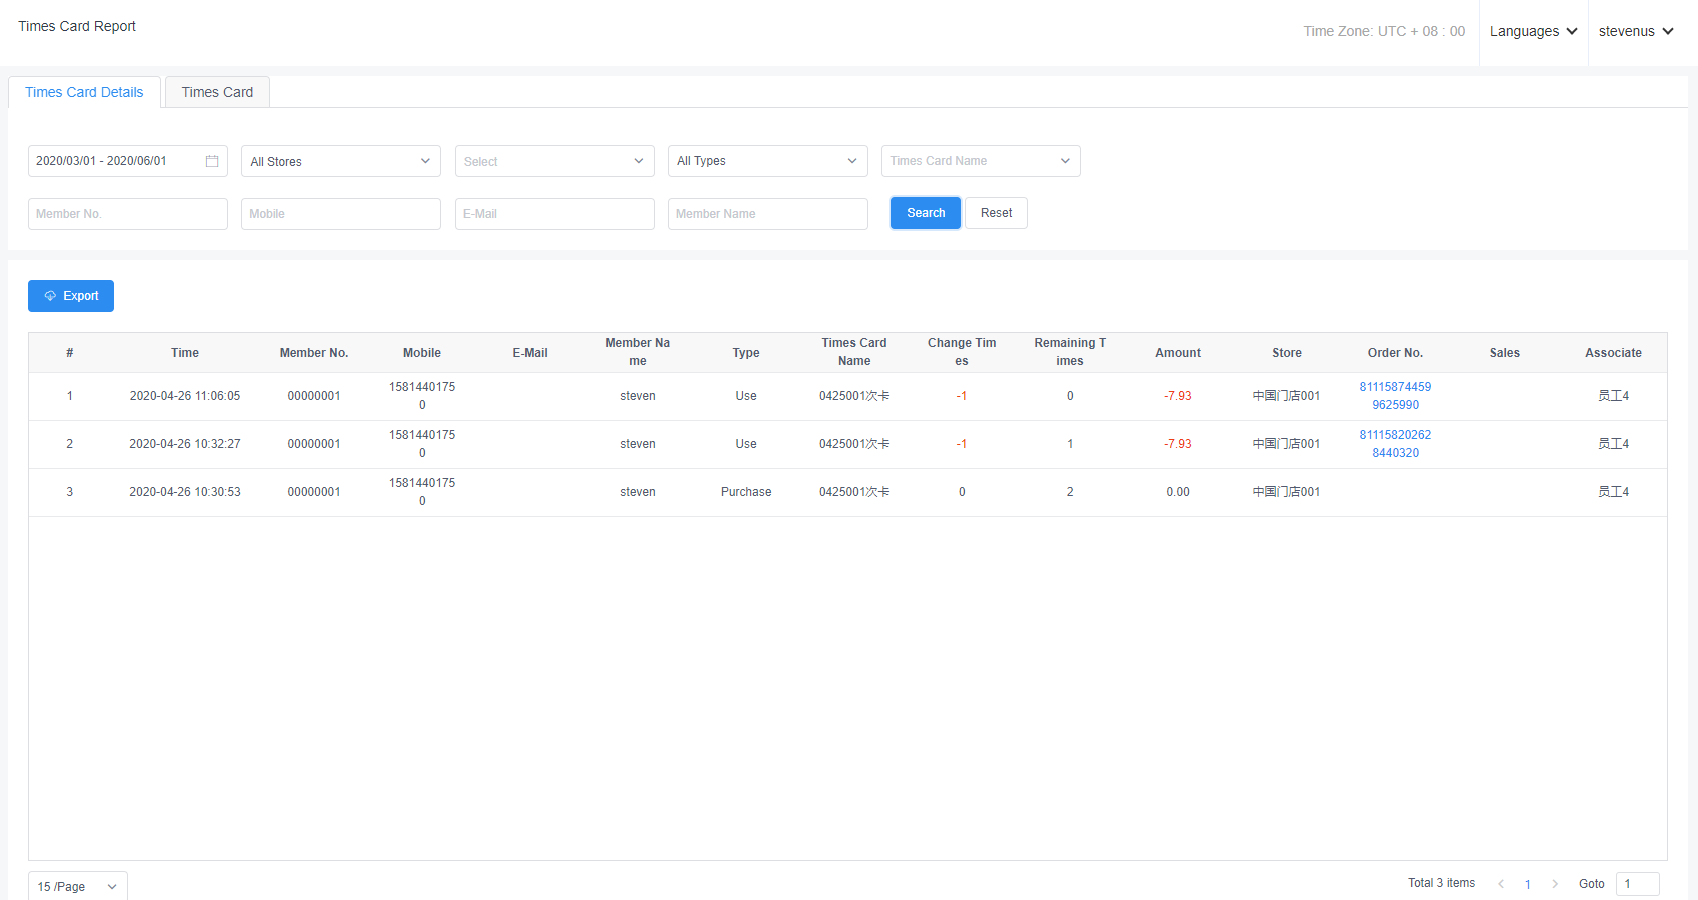Open the Times Card Name dropdown

click(980, 161)
